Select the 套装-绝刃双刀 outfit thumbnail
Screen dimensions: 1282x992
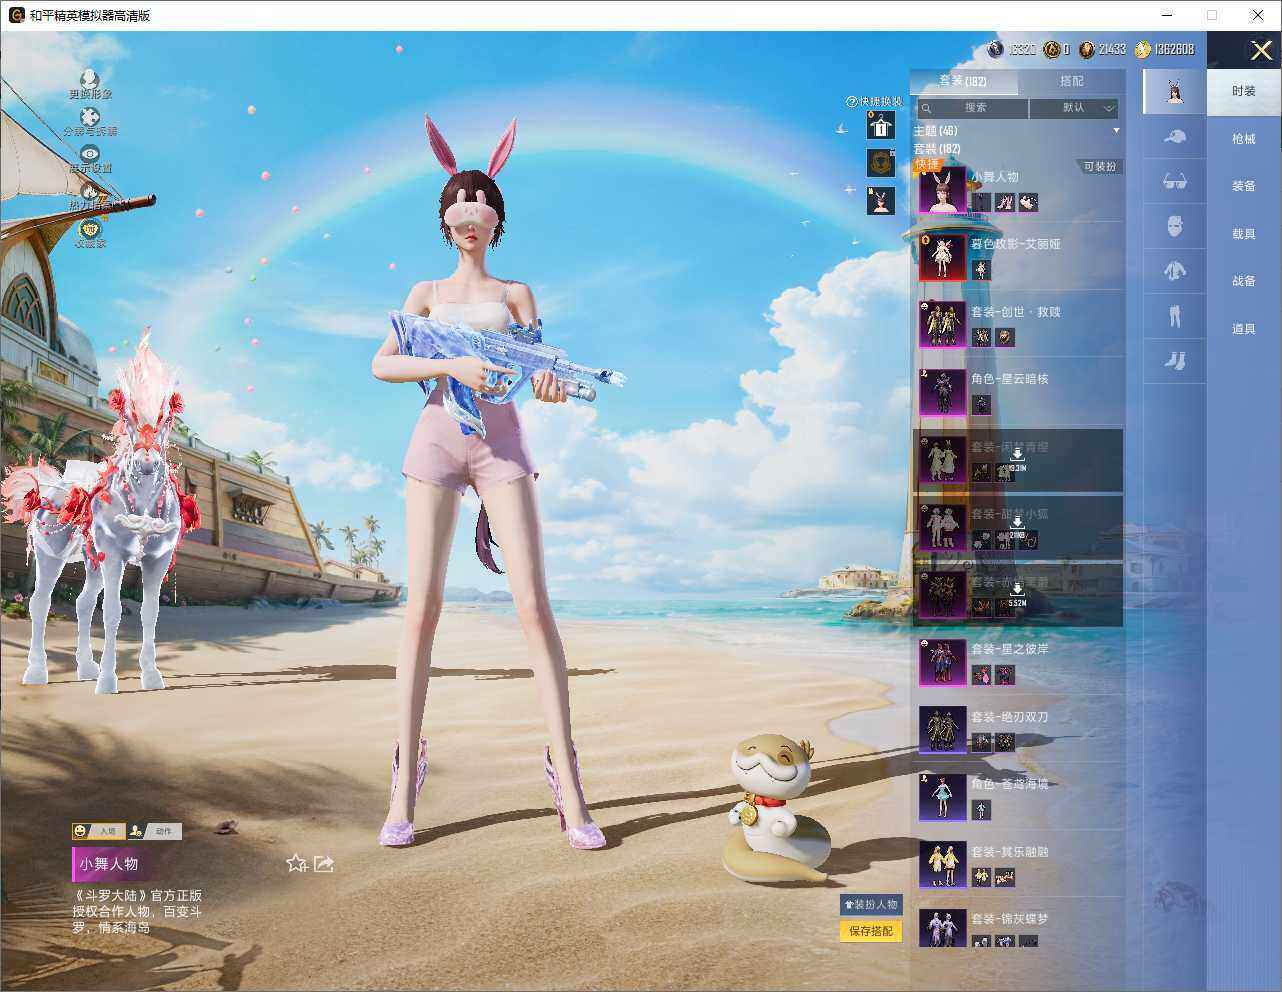click(x=943, y=730)
